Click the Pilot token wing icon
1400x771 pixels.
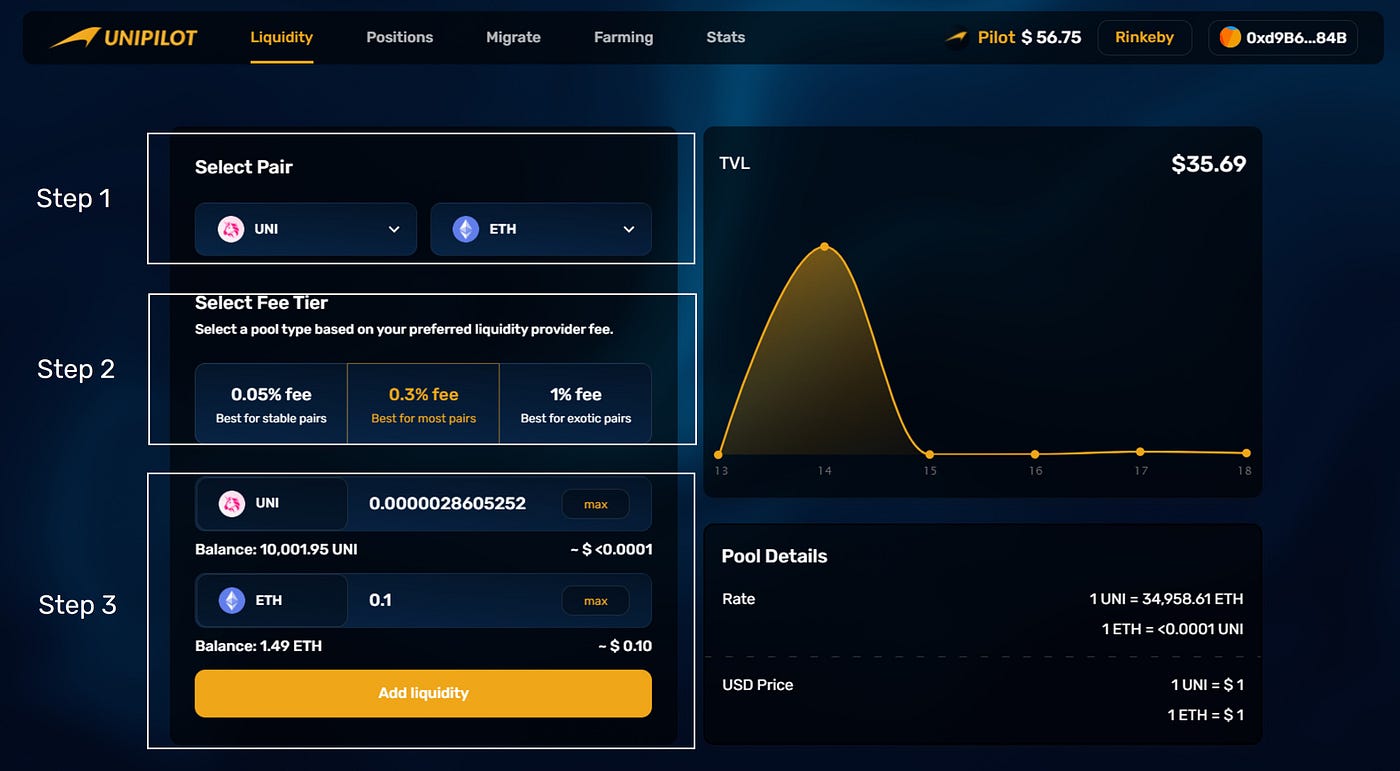pos(957,37)
